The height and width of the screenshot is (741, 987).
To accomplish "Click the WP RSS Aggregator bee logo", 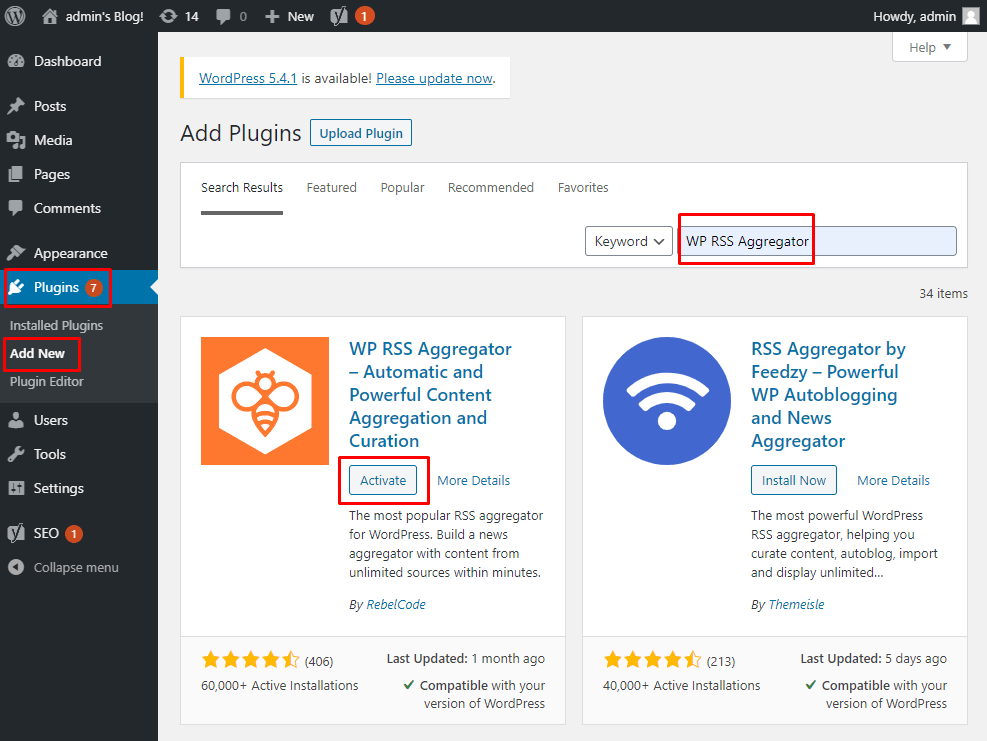I will 265,401.
